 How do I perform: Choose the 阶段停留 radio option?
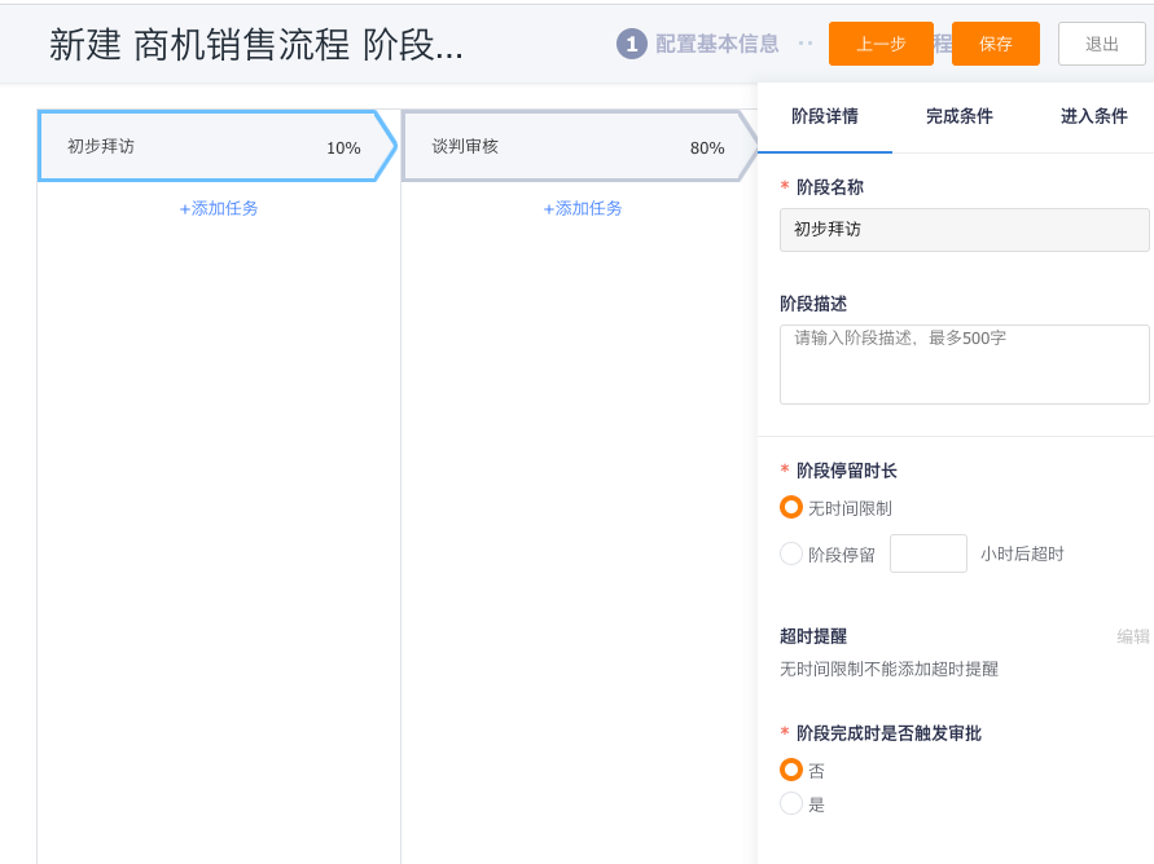tap(791, 554)
